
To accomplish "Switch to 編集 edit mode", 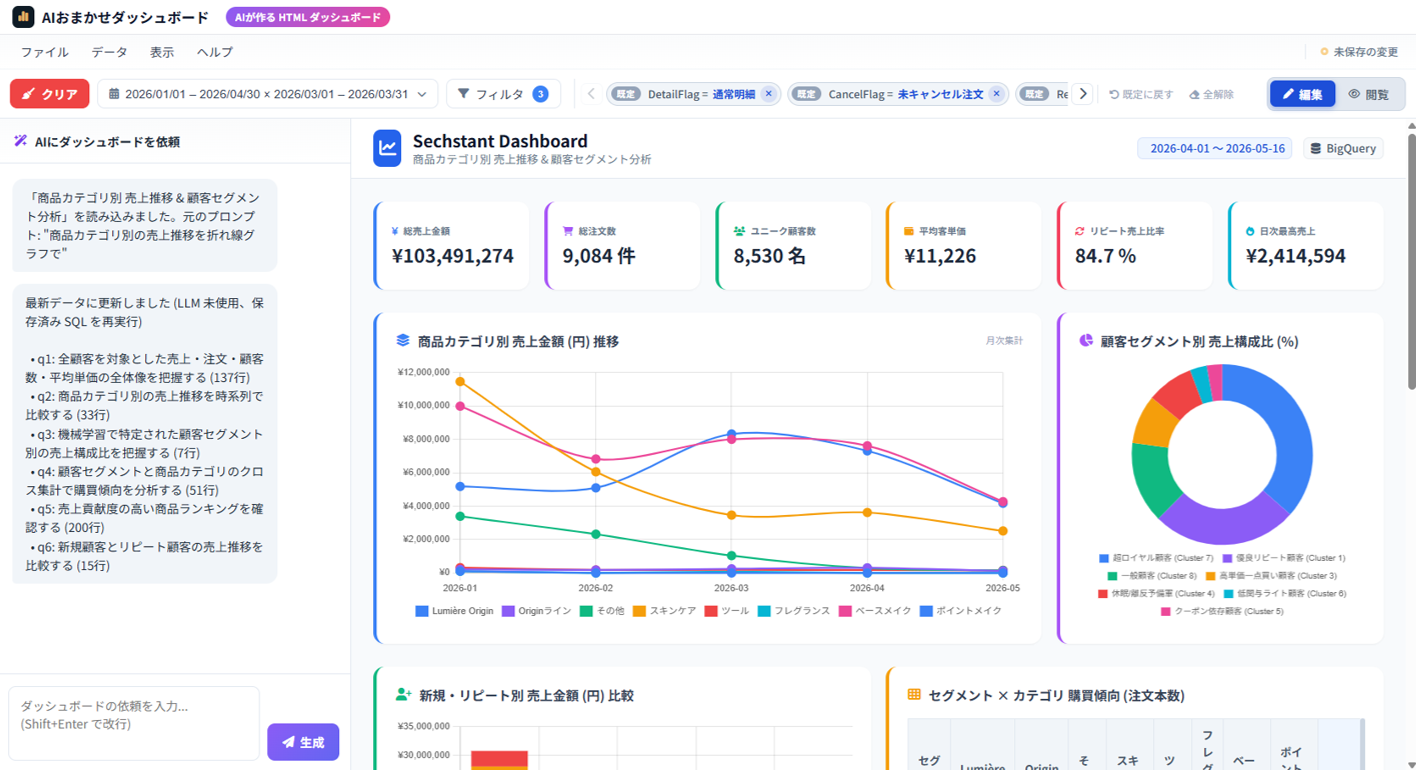I will 1302,94.
